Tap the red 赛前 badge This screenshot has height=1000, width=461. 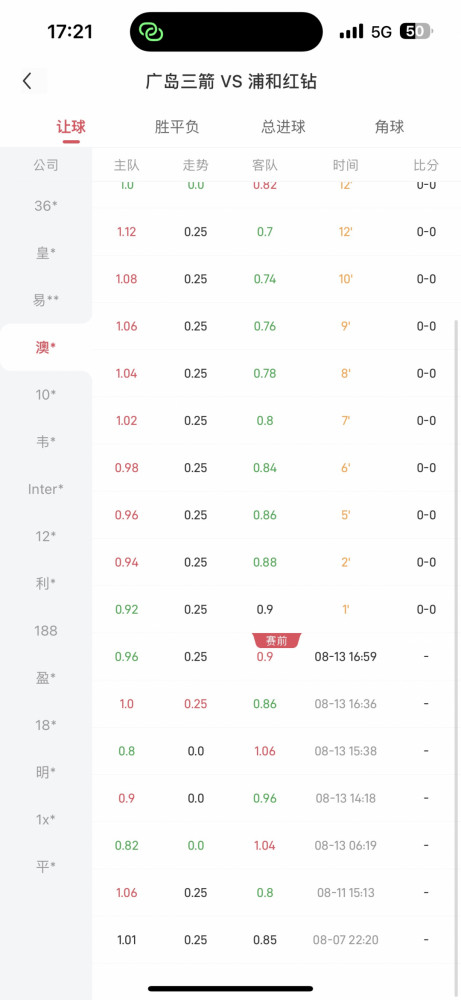277,640
